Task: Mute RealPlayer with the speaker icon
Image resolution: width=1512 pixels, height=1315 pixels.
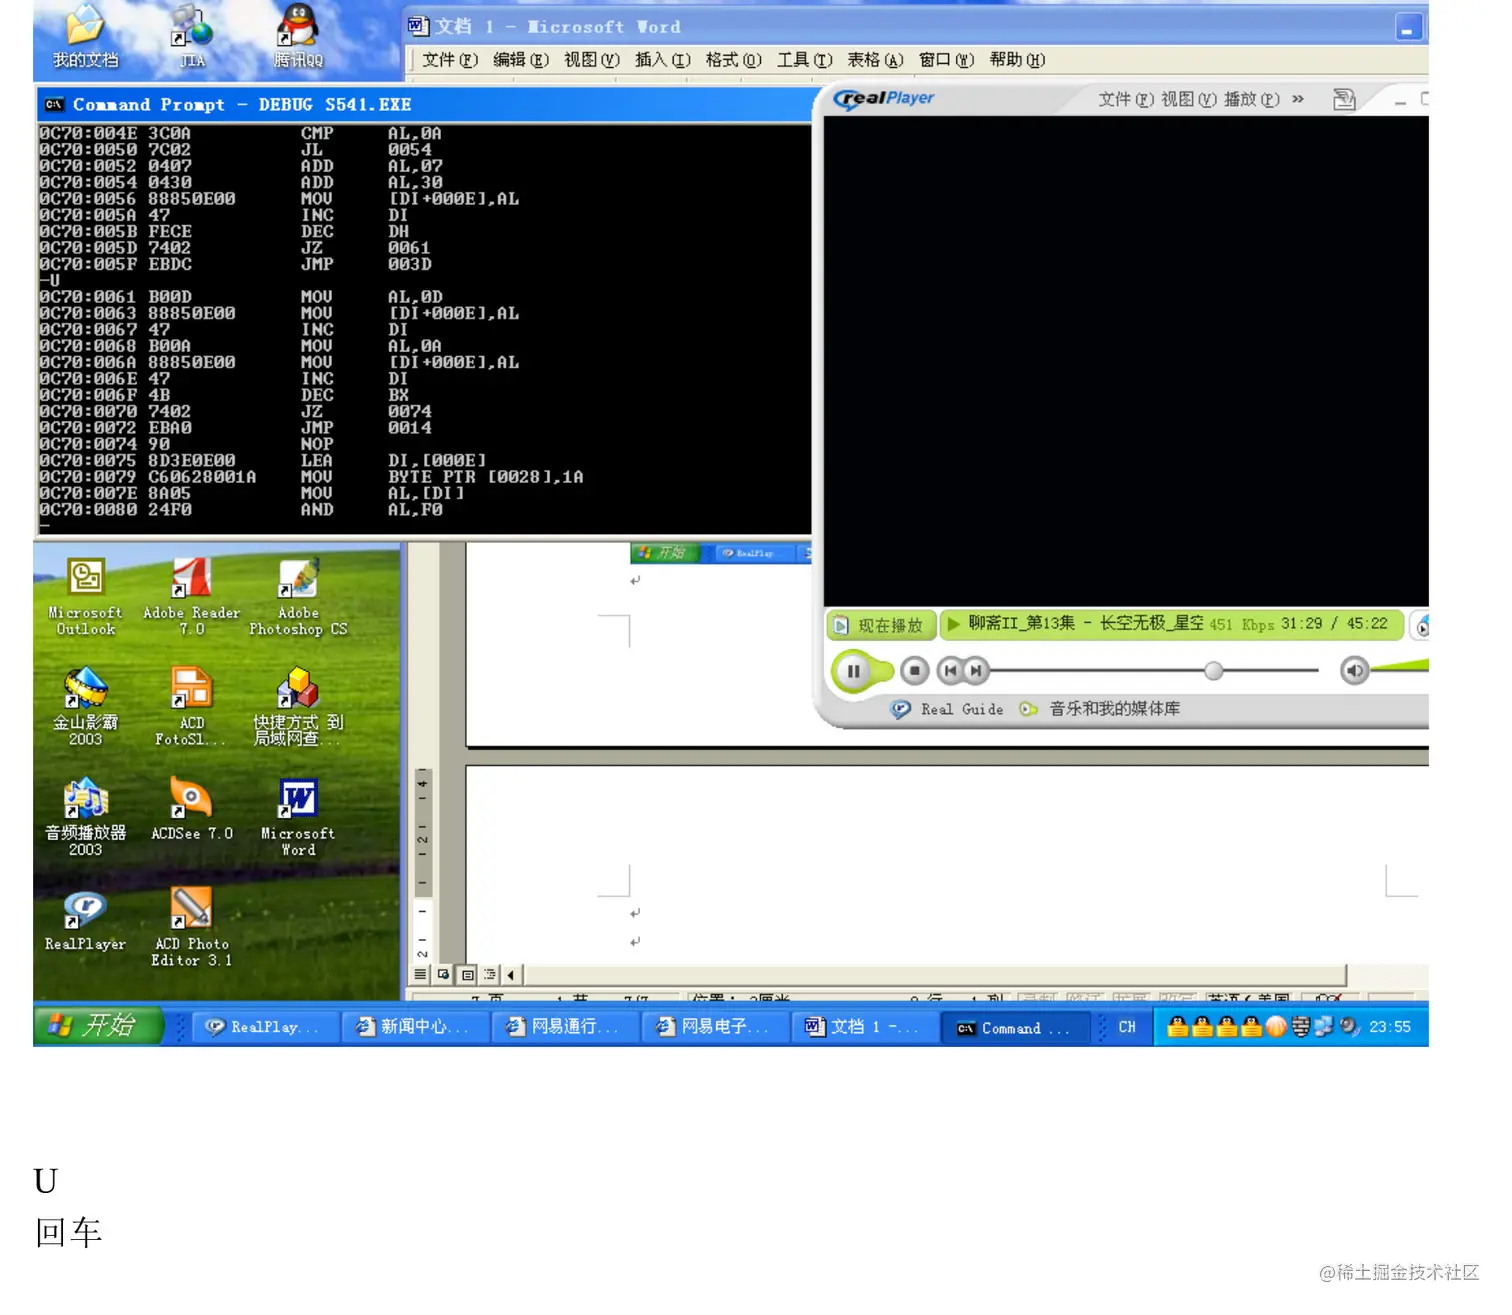Action: (1354, 671)
